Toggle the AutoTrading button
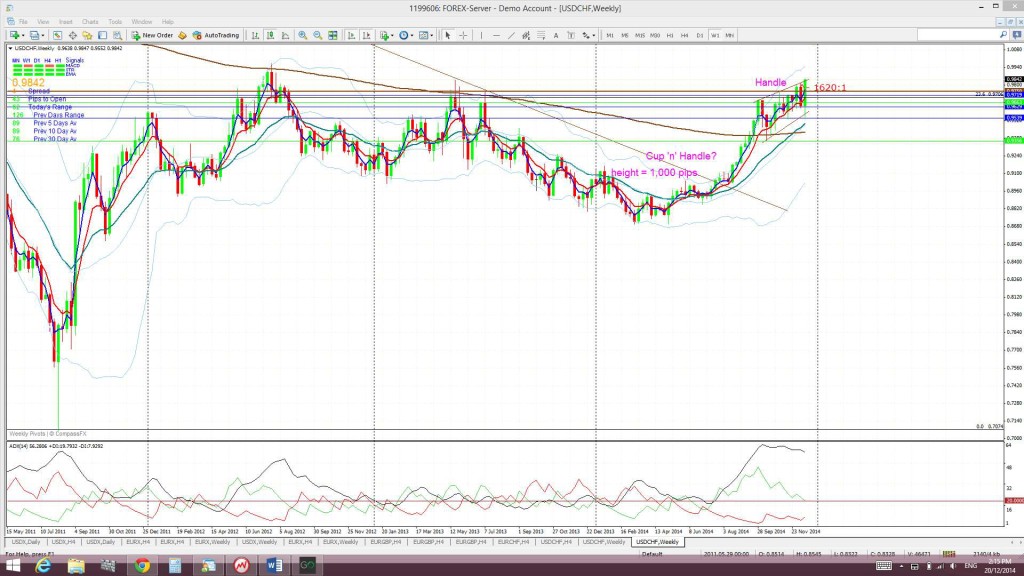 click(216, 35)
